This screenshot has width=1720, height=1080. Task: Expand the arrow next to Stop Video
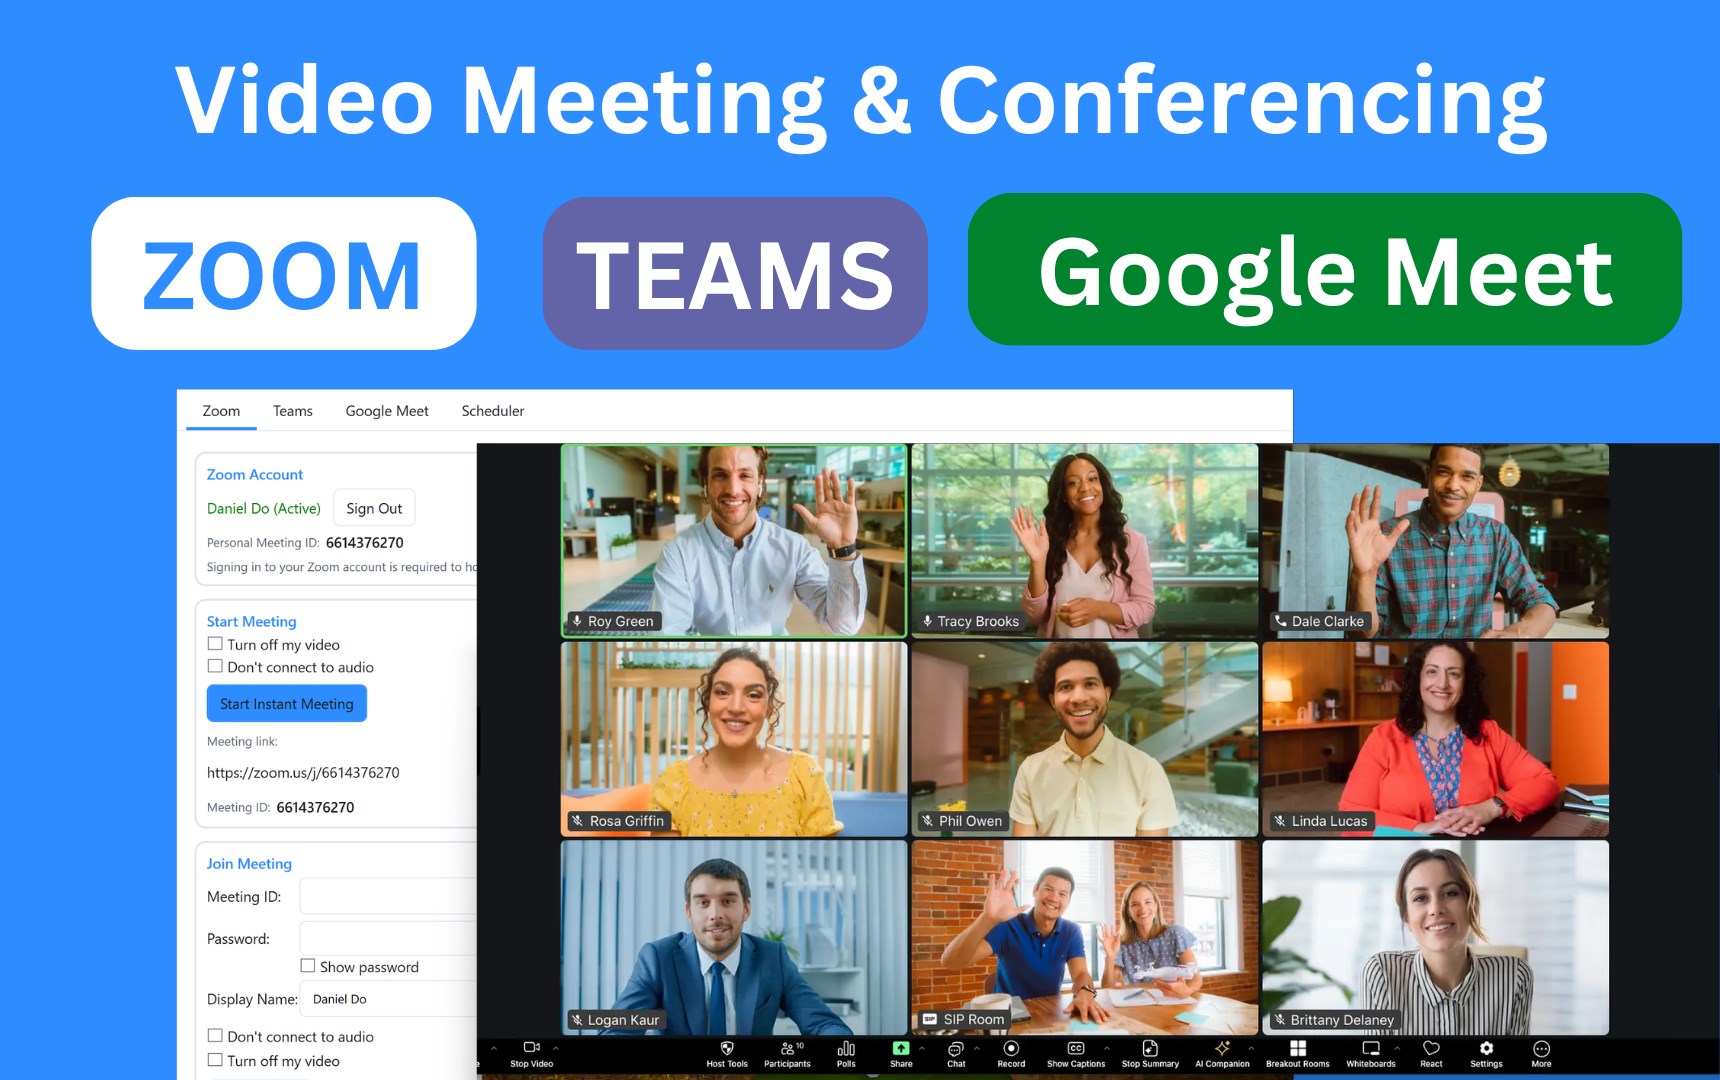(556, 1048)
